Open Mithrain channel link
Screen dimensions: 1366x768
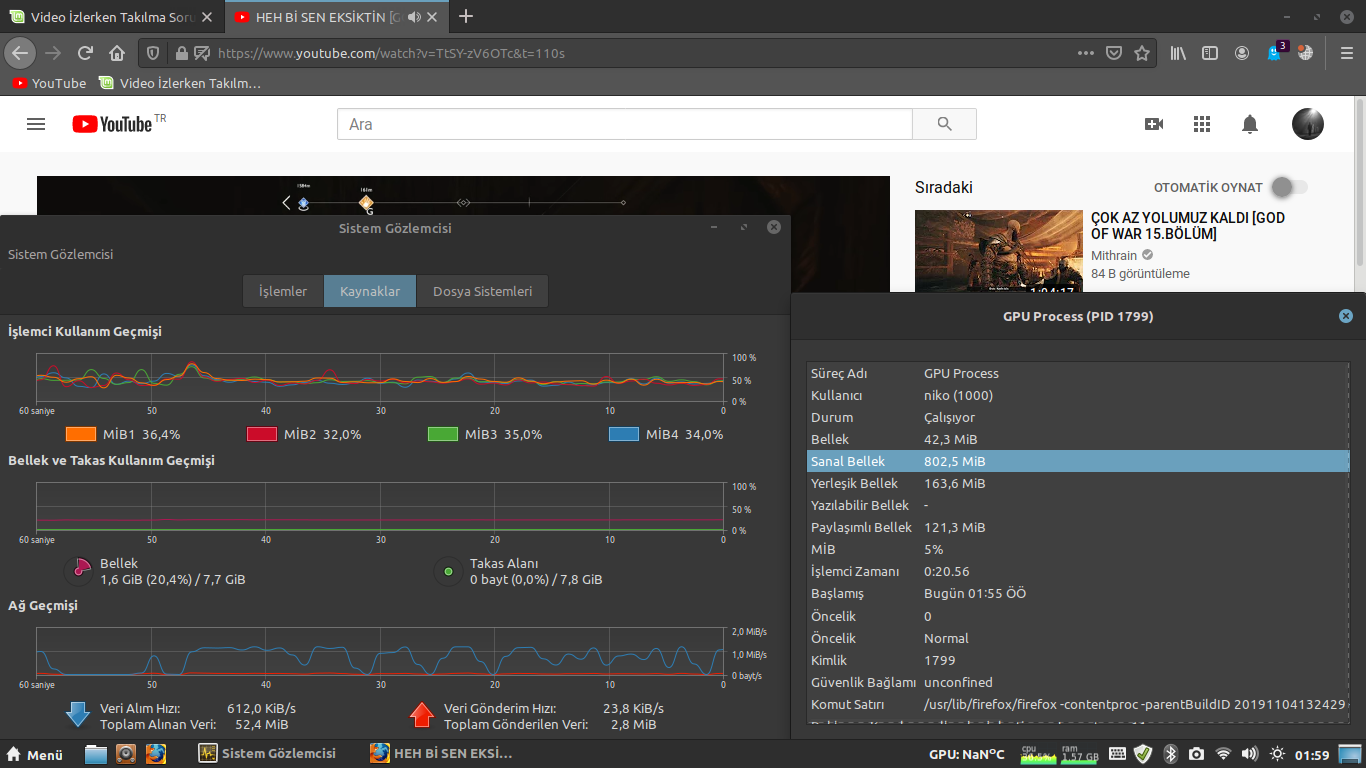pos(1115,255)
